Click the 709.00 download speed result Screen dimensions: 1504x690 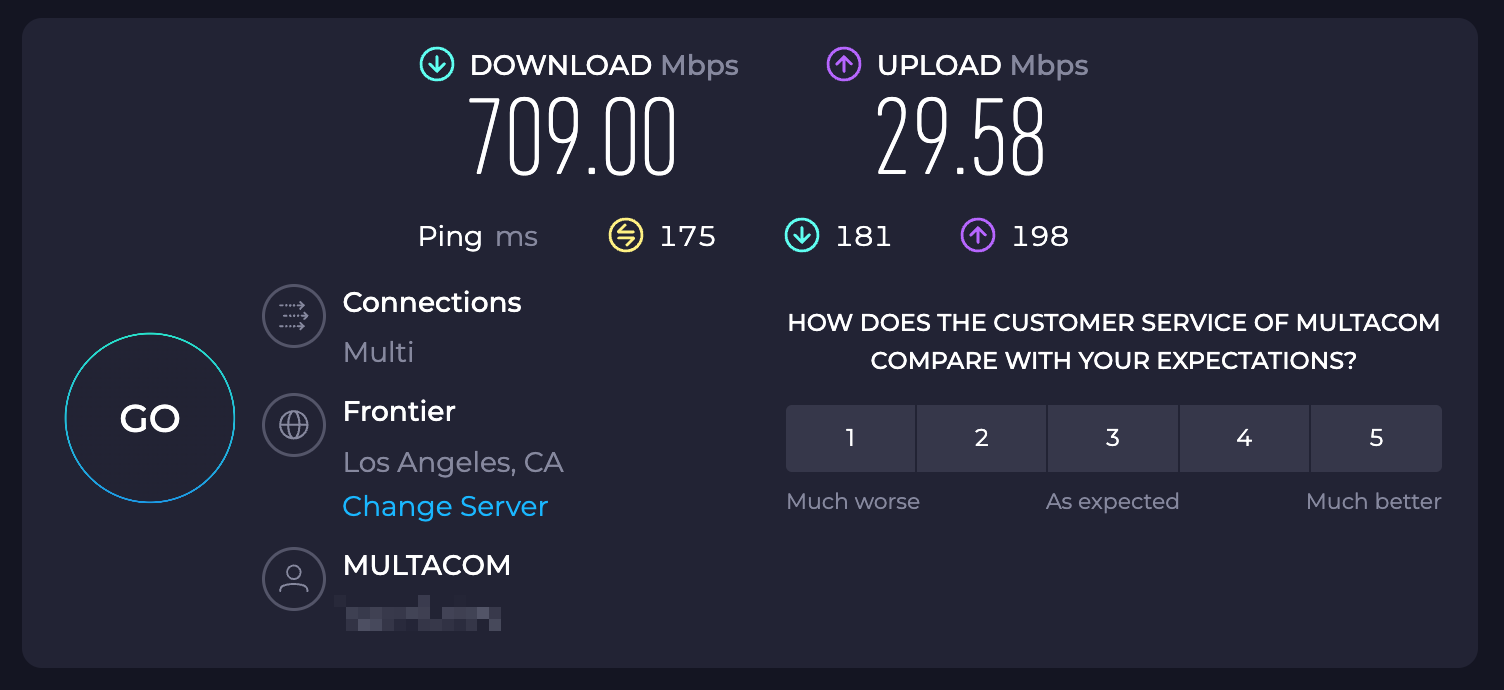click(573, 137)
